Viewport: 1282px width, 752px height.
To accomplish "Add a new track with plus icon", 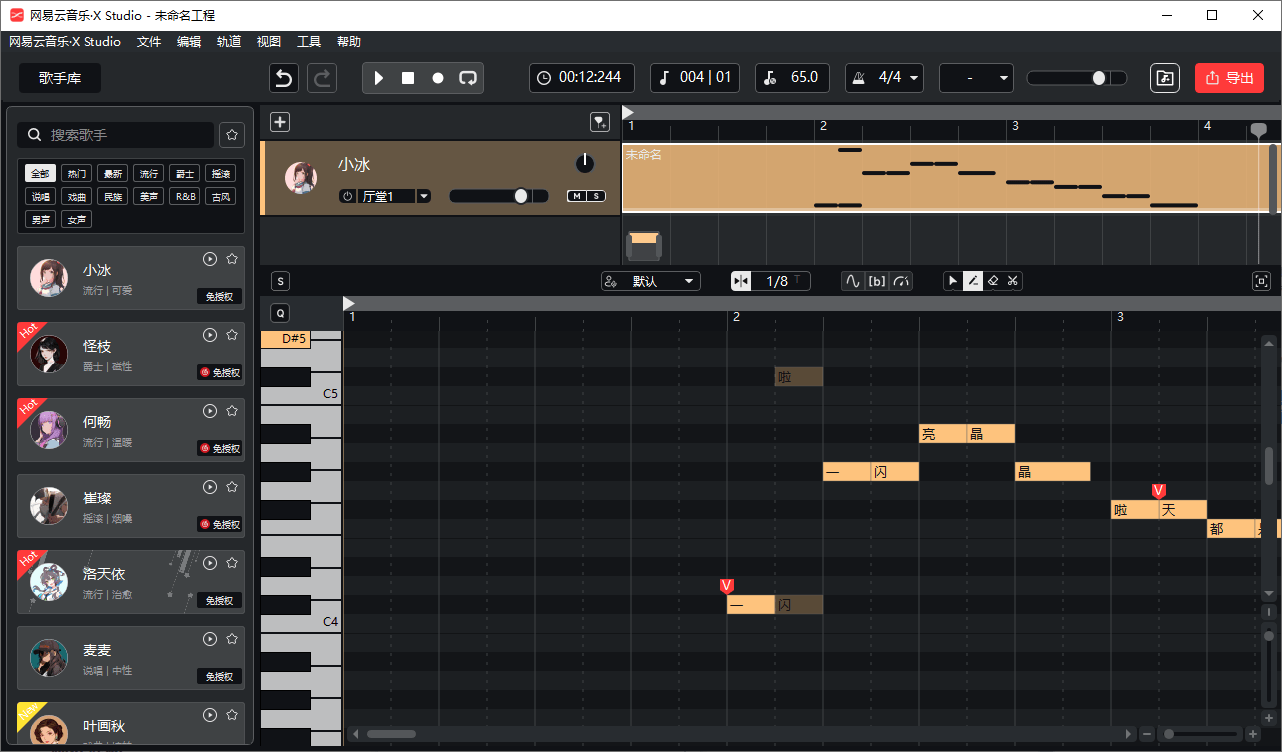I will [x=280, y=122].
